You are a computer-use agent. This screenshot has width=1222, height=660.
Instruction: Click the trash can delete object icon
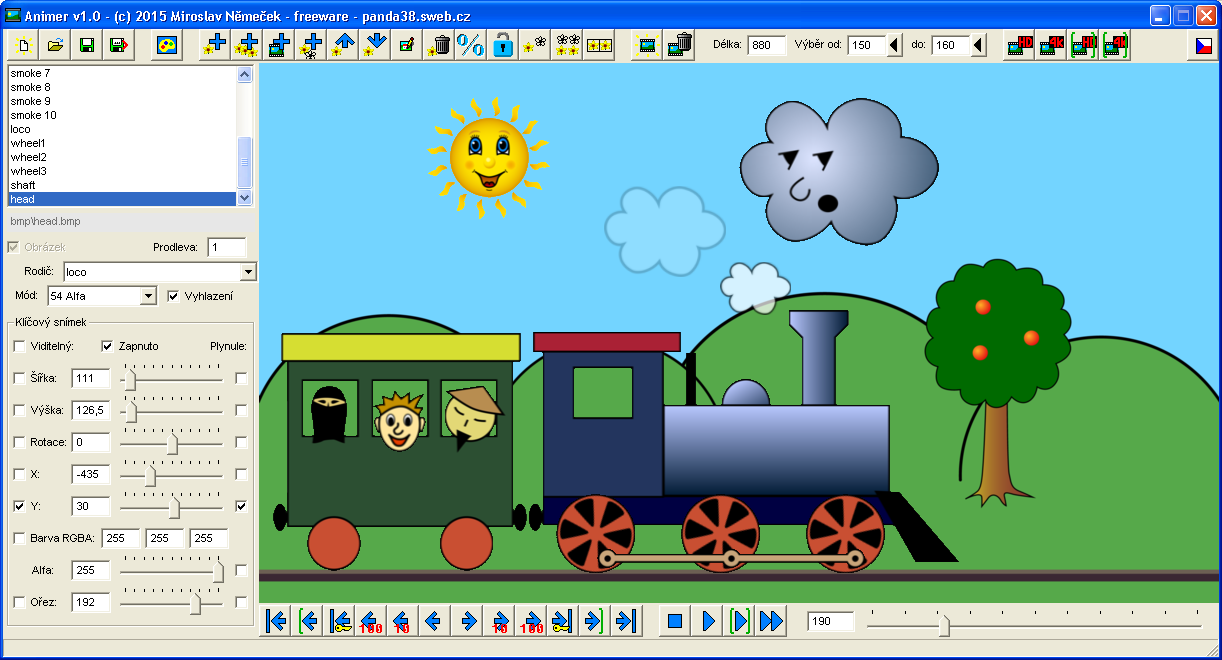click(439, 45)
